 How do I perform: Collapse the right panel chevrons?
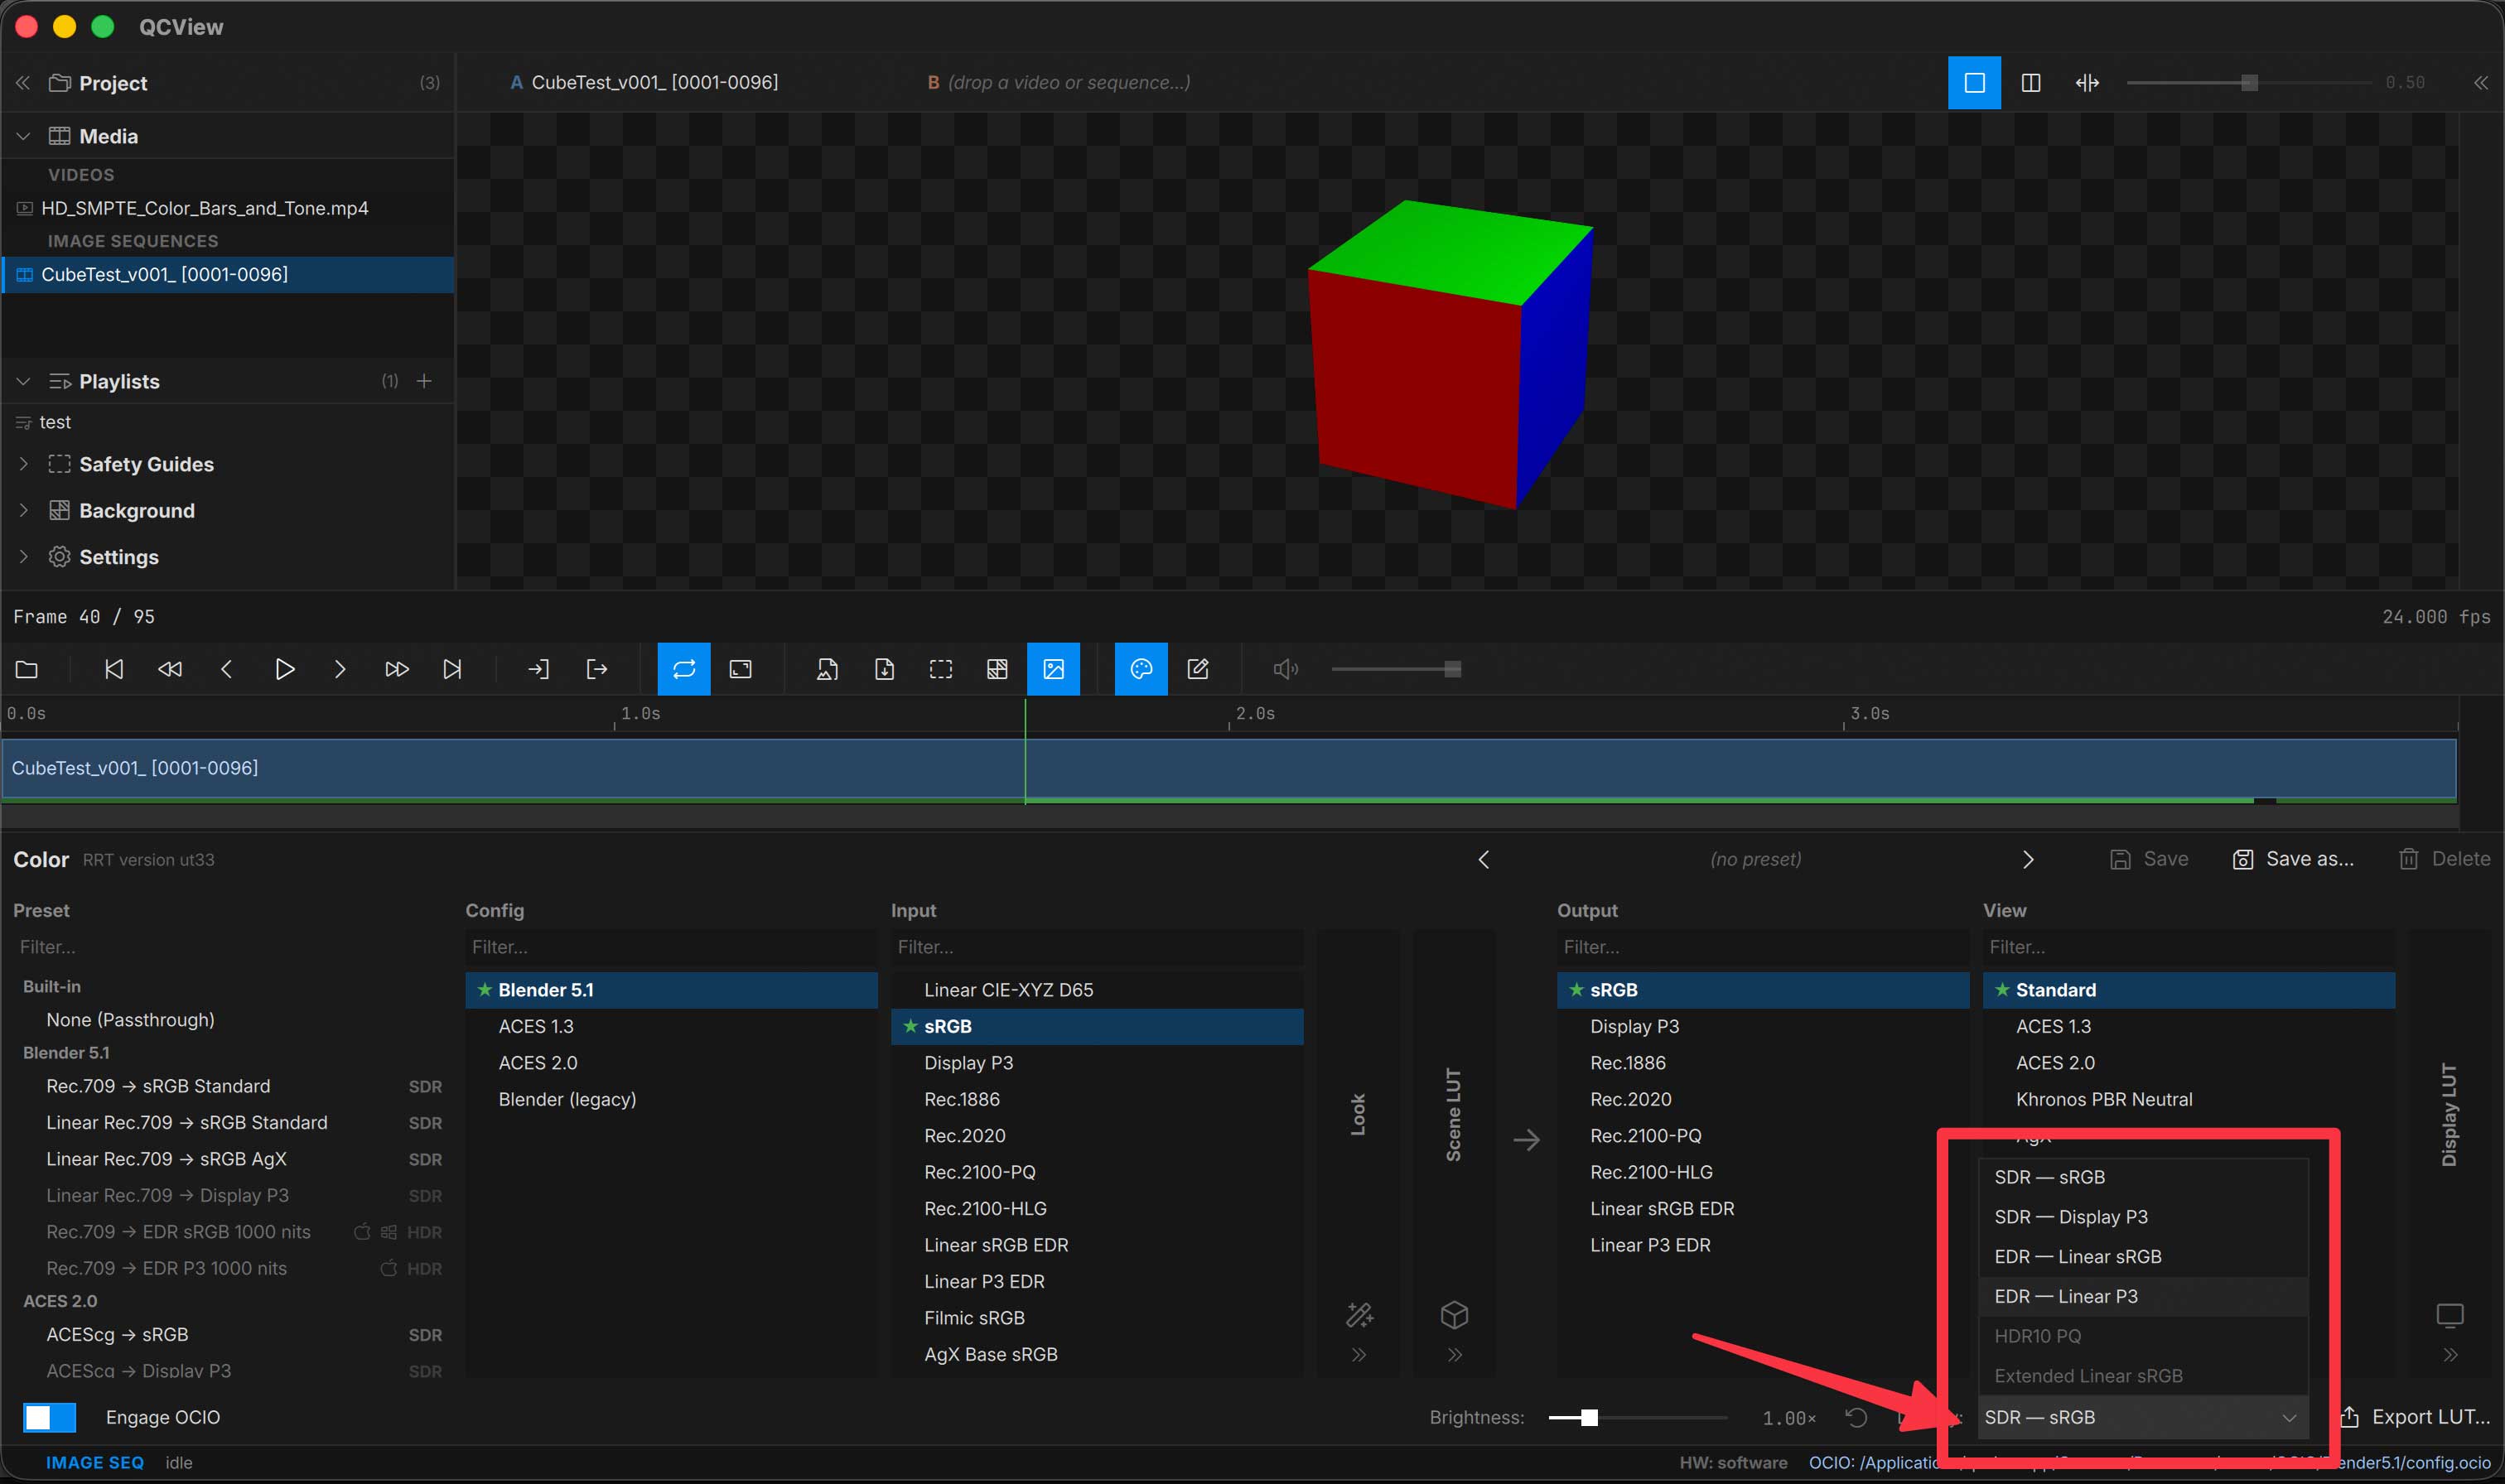pyautogui.click(x=2481, y=83)
